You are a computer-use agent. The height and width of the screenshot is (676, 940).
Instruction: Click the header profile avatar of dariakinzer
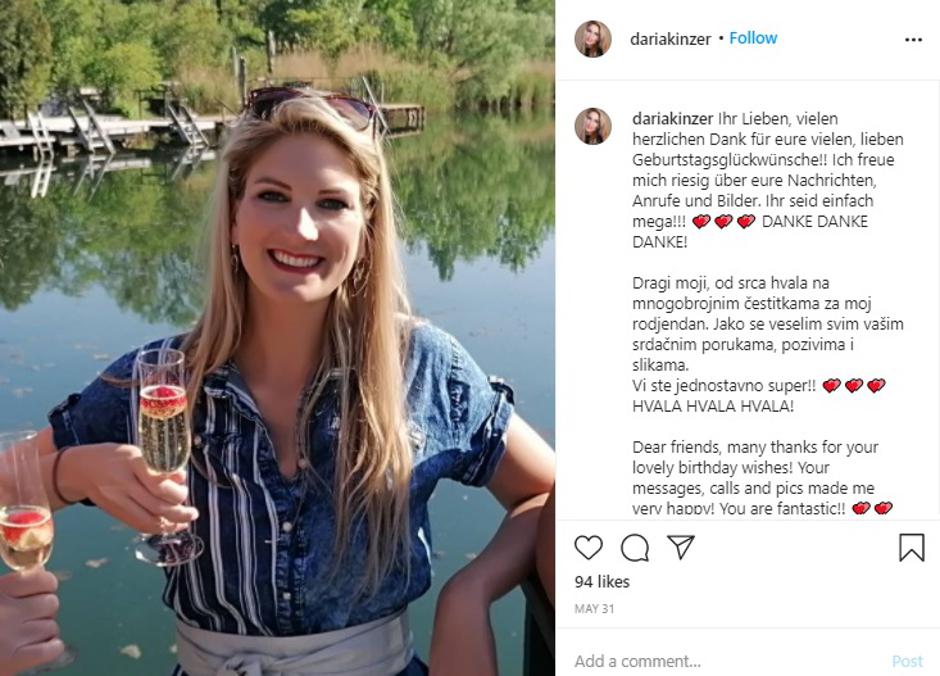(x=593, y=39)
